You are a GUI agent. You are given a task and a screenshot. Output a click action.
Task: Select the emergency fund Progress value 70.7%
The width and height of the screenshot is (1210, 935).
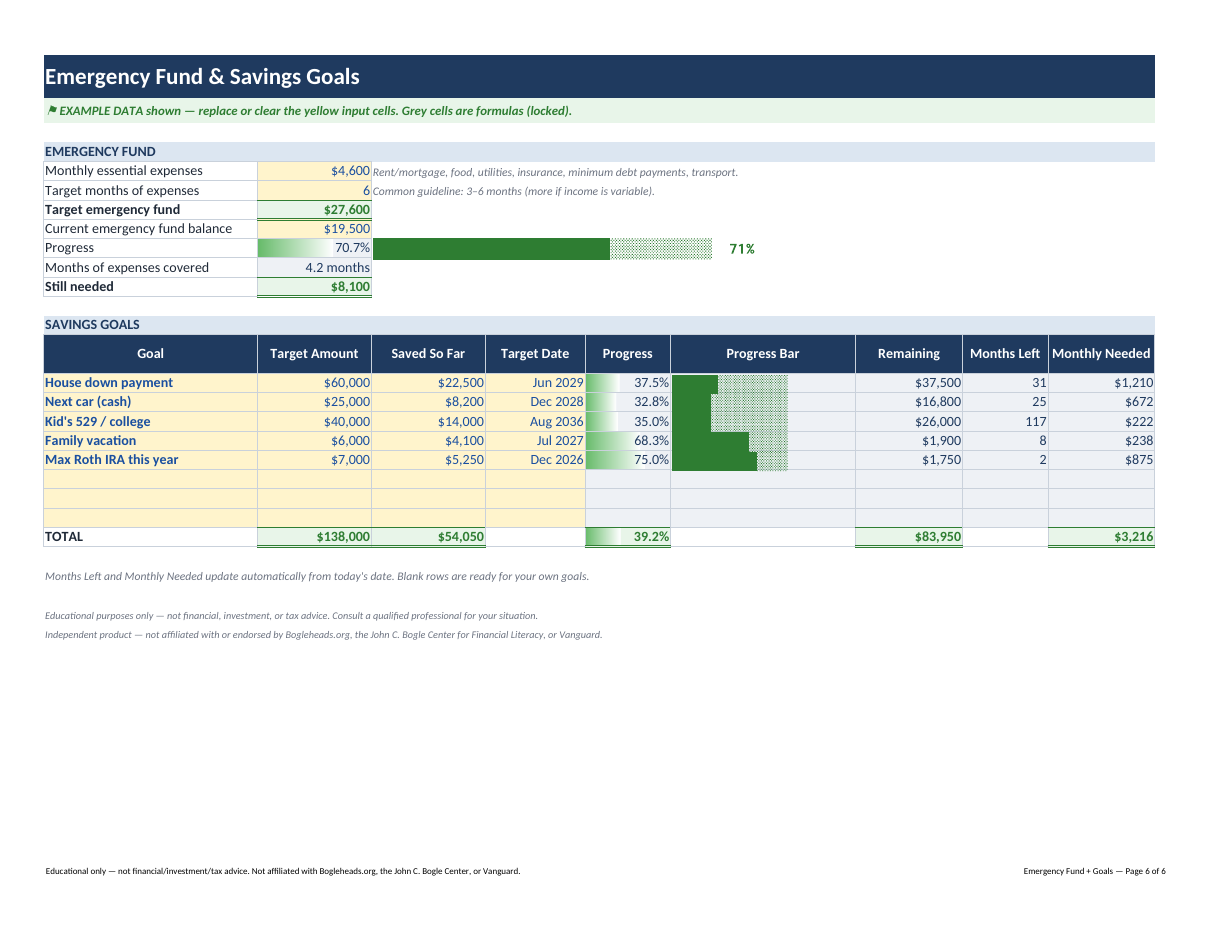pyautogui.click(x=314, y=248)
